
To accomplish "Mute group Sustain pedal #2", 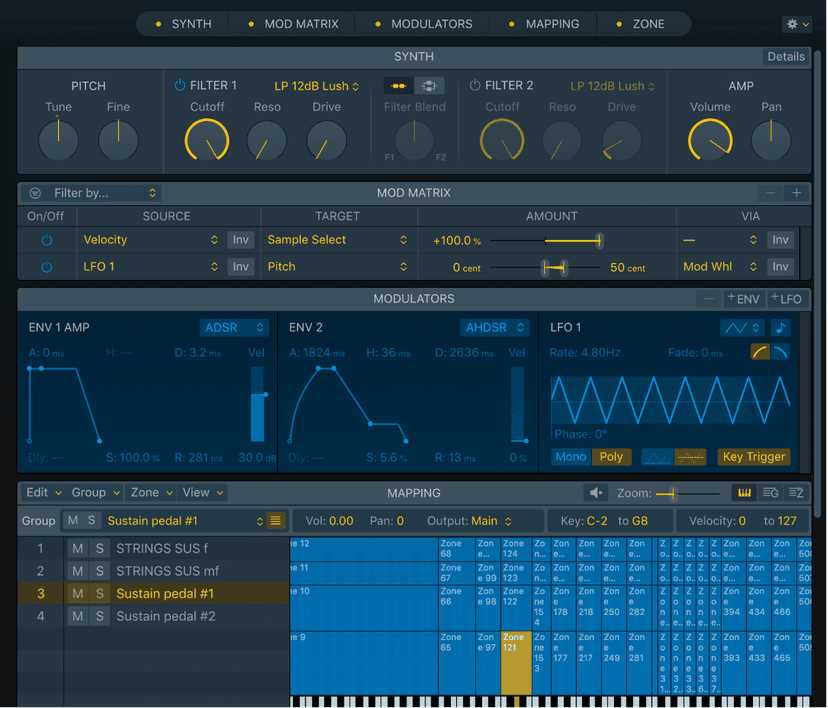I will tap(78, 617).
